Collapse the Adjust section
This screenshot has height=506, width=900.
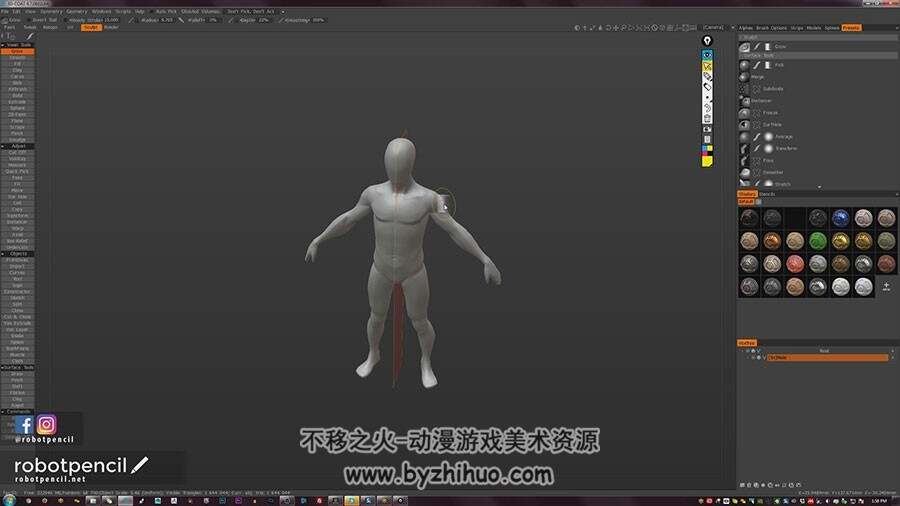pos(3,146)
